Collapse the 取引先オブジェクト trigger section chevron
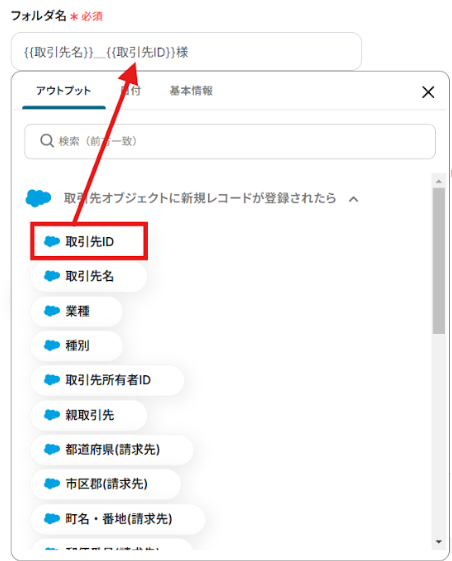 tap(353, 199)
